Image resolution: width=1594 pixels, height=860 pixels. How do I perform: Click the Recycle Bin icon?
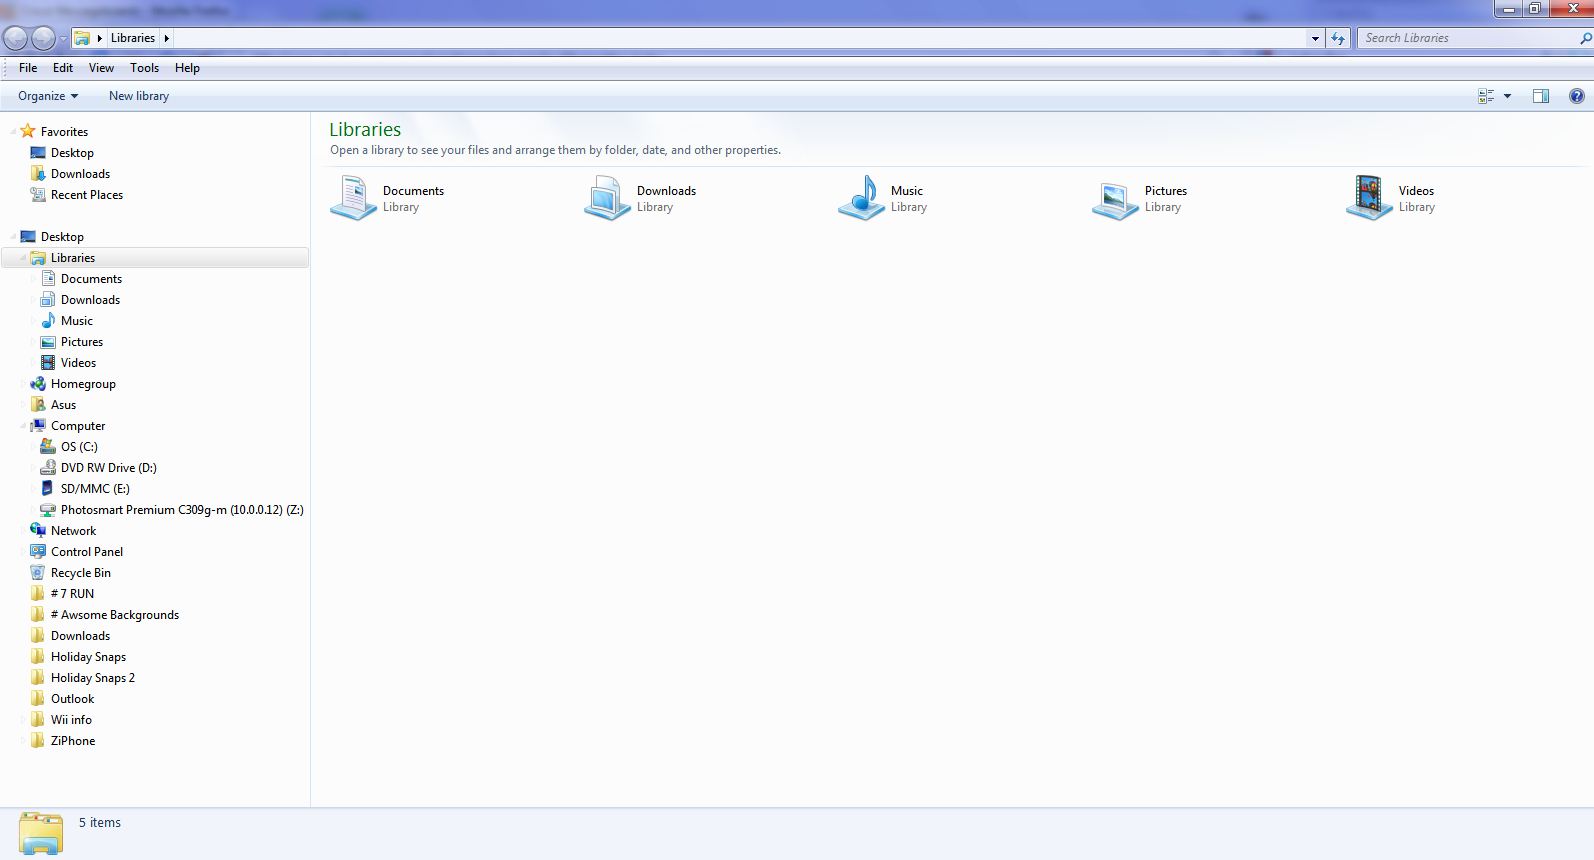(x=38, y=573)
